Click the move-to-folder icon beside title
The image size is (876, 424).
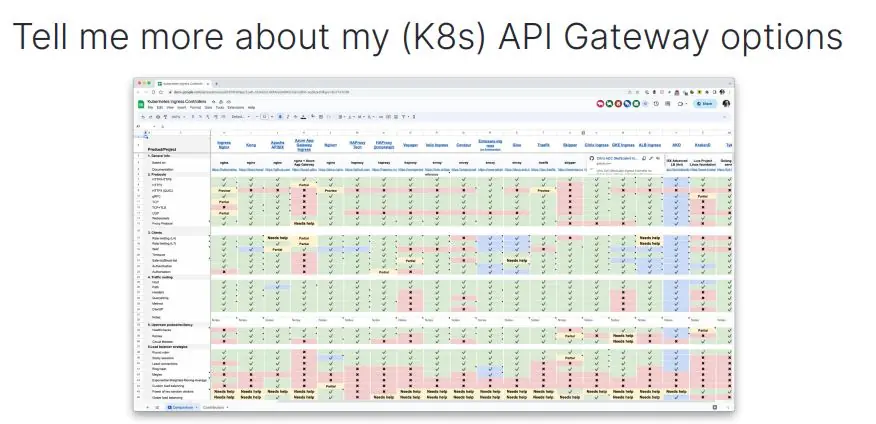pos(221,102)
